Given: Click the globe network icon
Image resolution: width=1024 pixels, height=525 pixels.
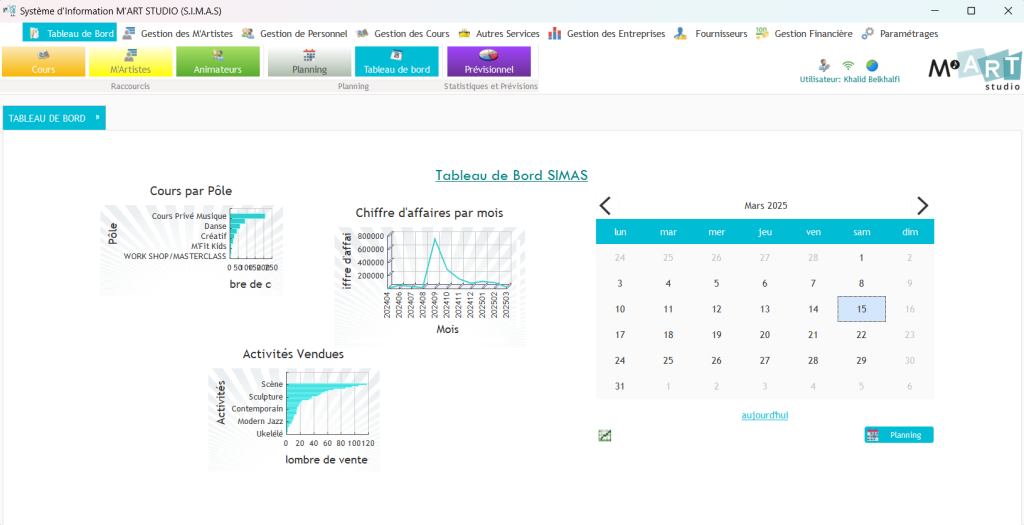Looking at the screenshot, I should click(872, 65).
